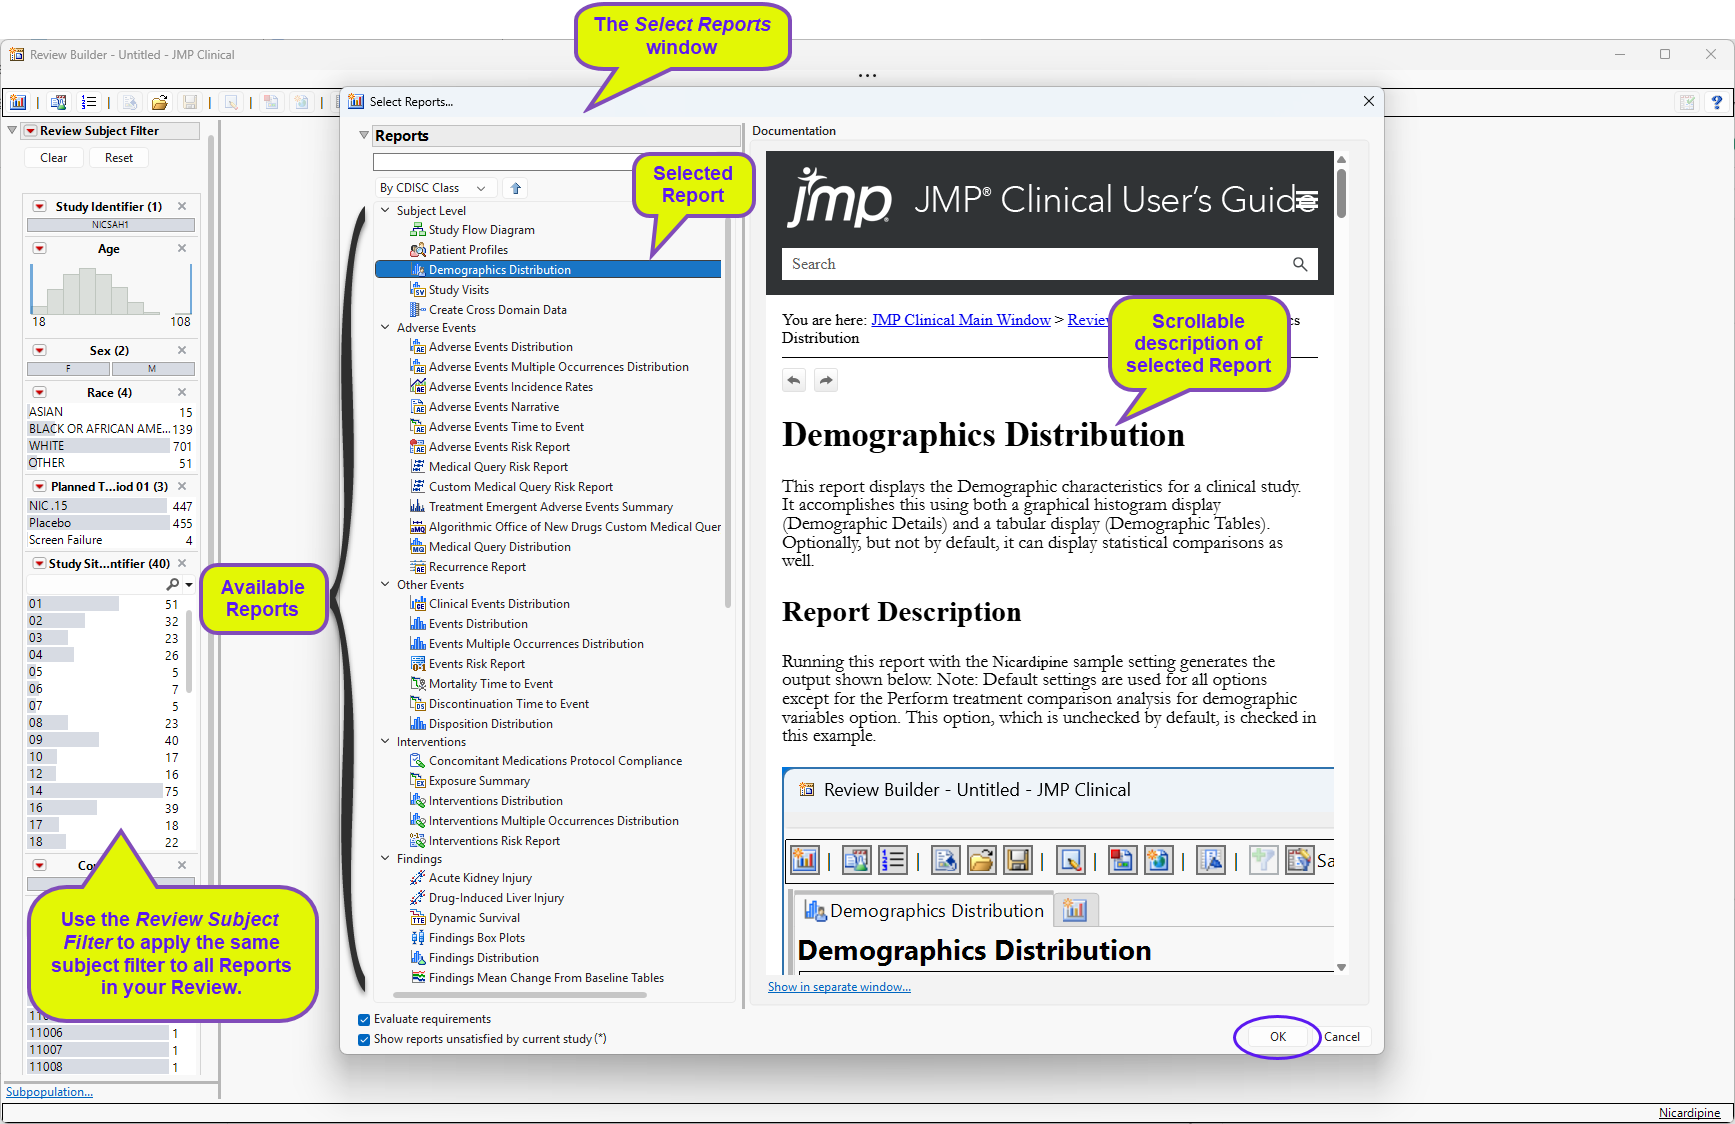Click the documentation back arrow icon
This screenshot has height=1124, width=1735.
(x=794, y=380)
